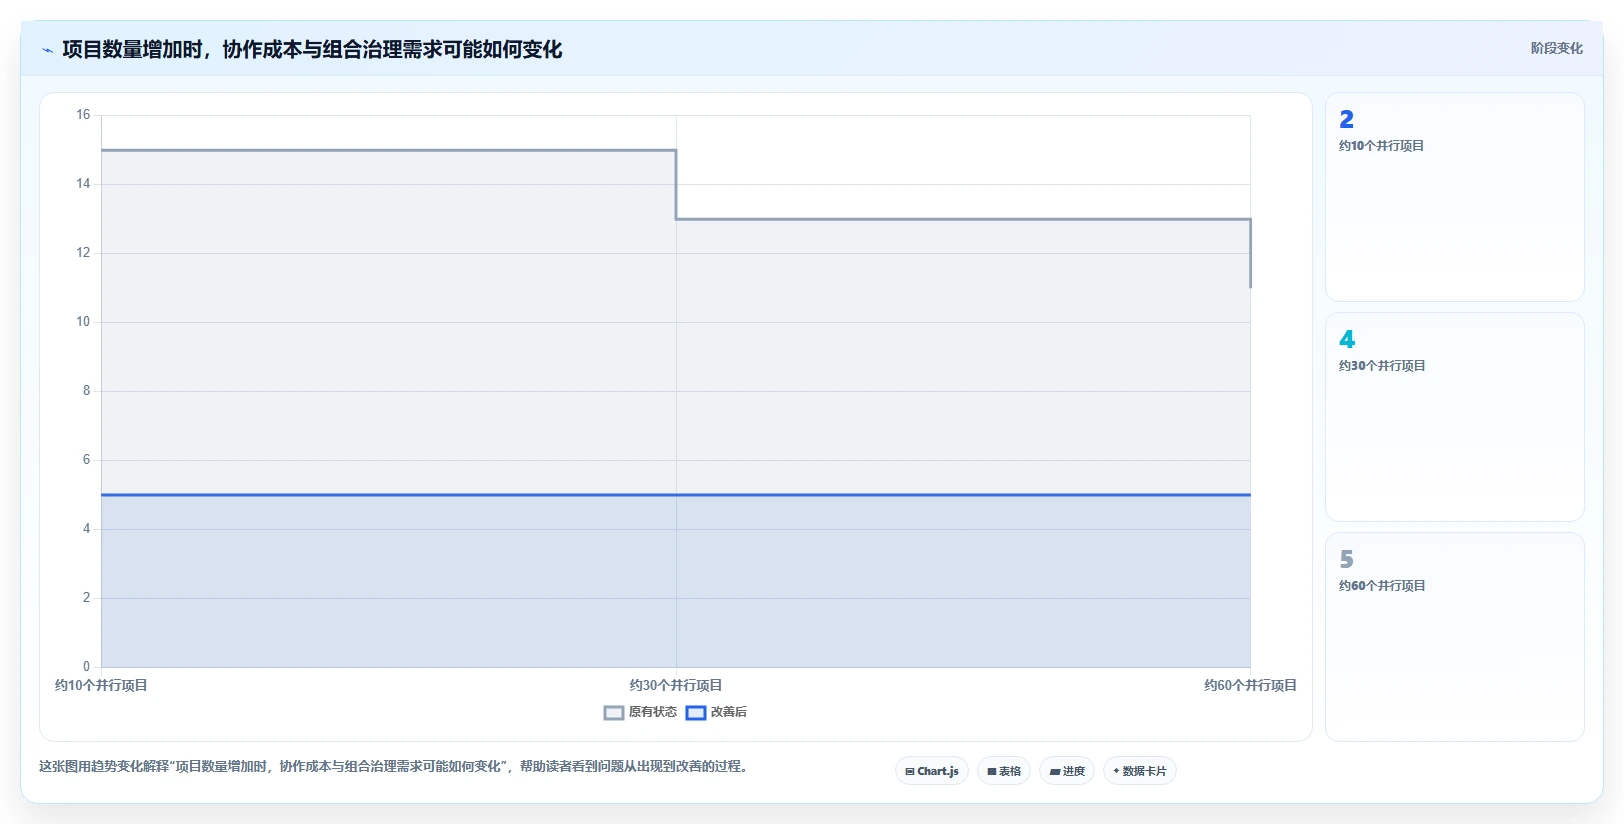Screen dimensions: 1624x824
Task: Click the 表格 tag pill
Action: pos(1004,771)
